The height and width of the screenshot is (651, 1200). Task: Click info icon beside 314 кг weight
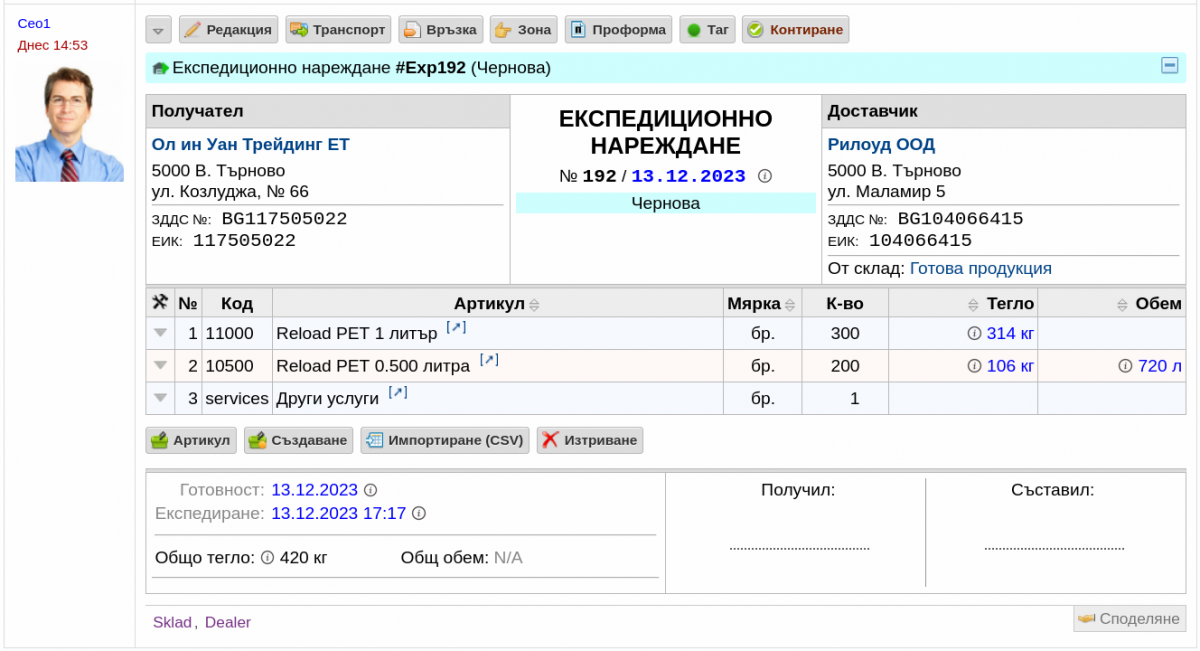[974, 334]
